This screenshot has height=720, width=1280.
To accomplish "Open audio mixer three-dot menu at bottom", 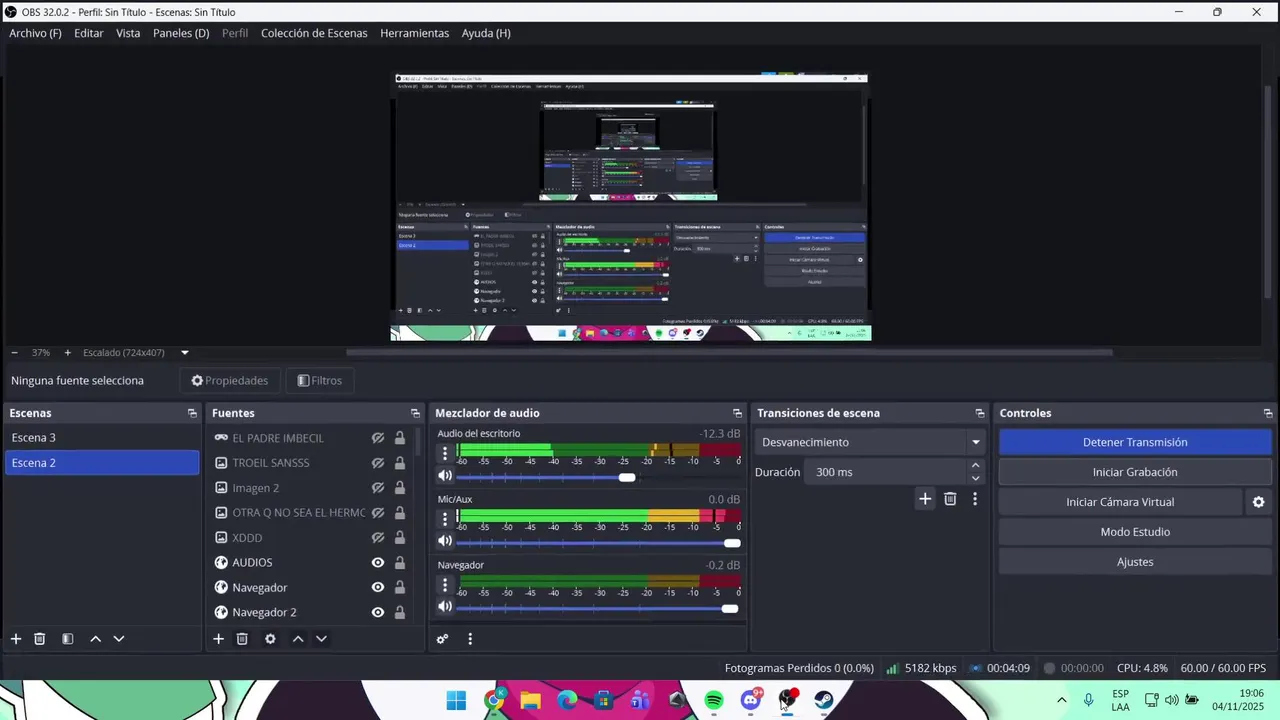I will point(470,639).
